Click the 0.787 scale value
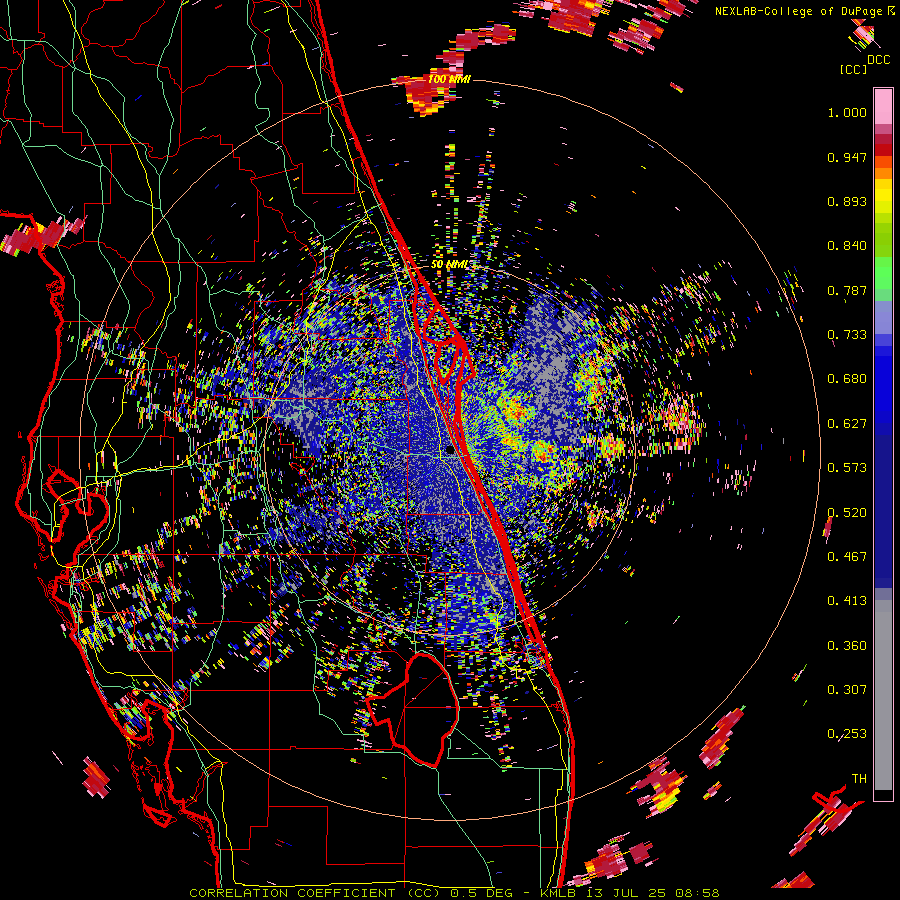900x900 pixels. pos(847,290)
